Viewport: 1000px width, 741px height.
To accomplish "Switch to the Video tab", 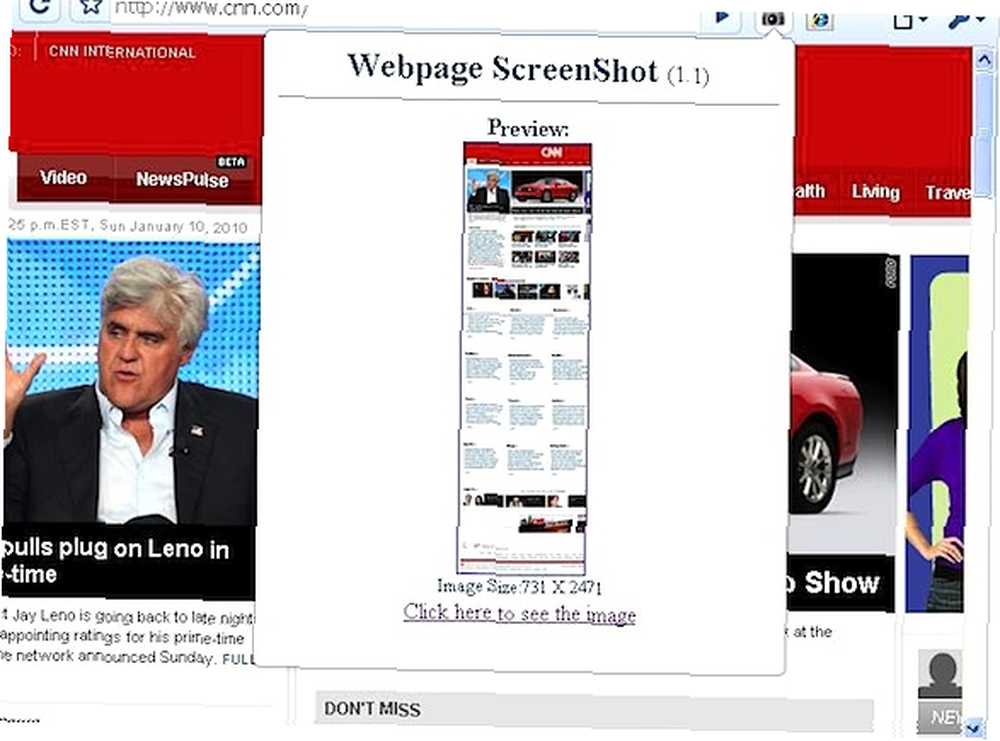I will (63, 177).
